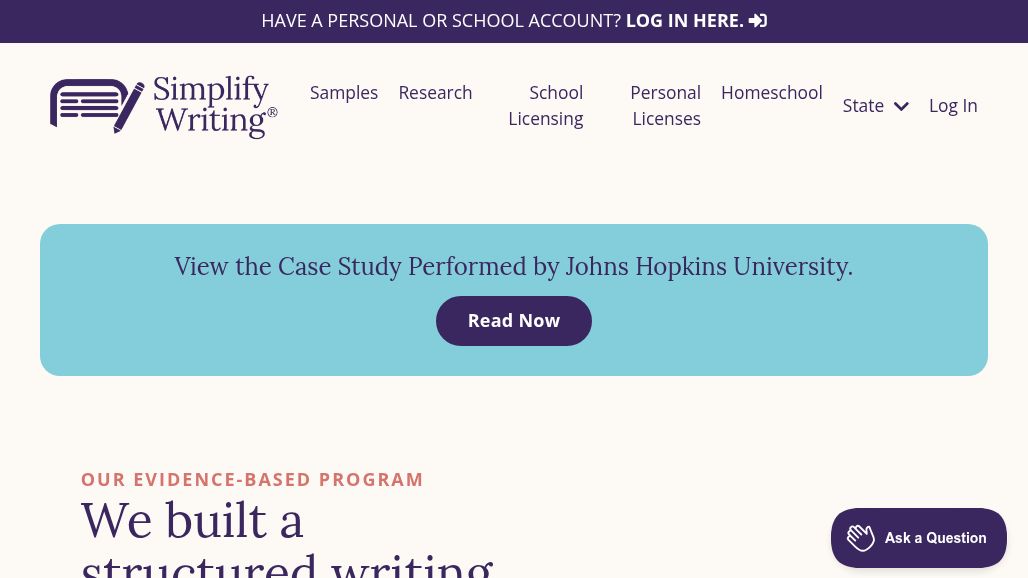1028x578 pixels.
Task: Click the Johns Hopkins case study text
Action: point(514,267)
